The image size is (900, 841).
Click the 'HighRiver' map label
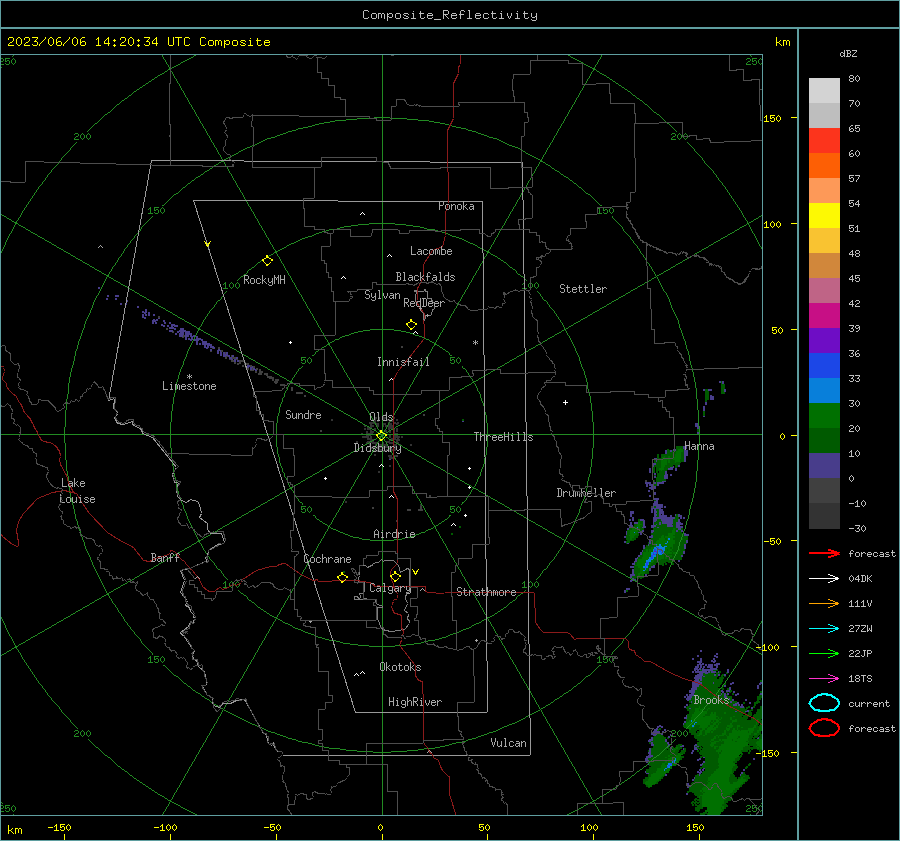415,702
